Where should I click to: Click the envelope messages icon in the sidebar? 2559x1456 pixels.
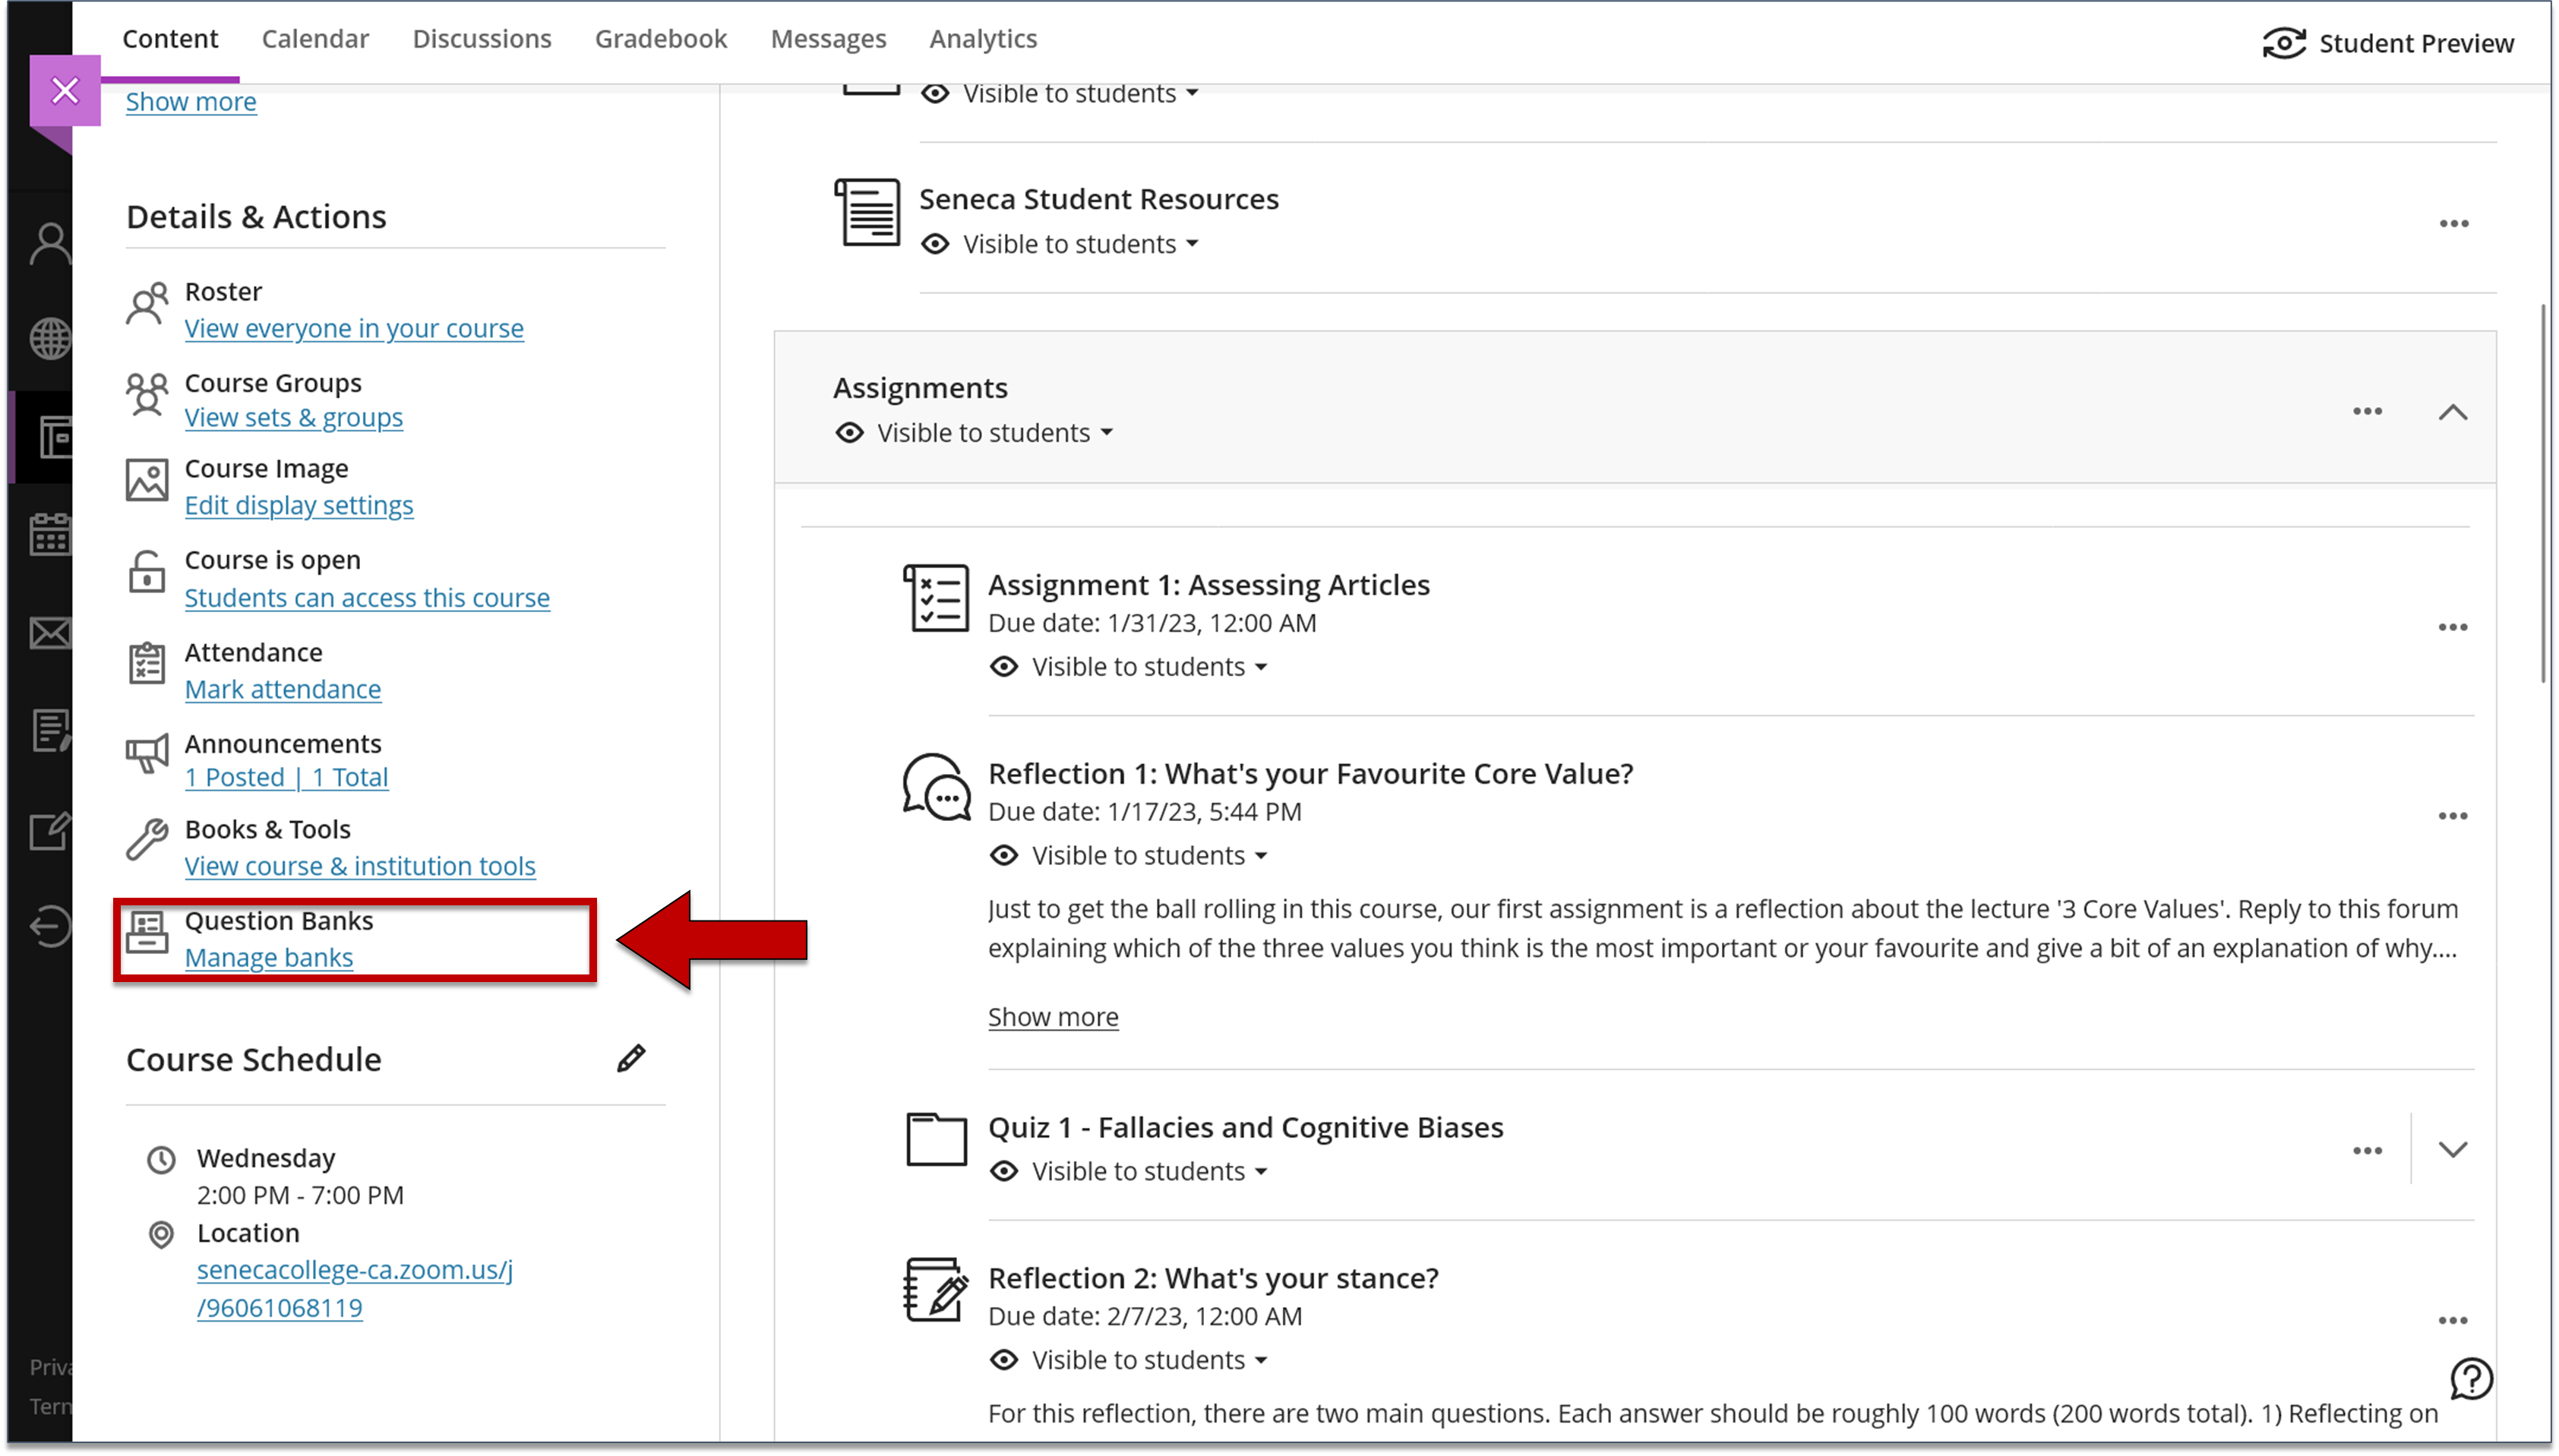tap(49, 633)
